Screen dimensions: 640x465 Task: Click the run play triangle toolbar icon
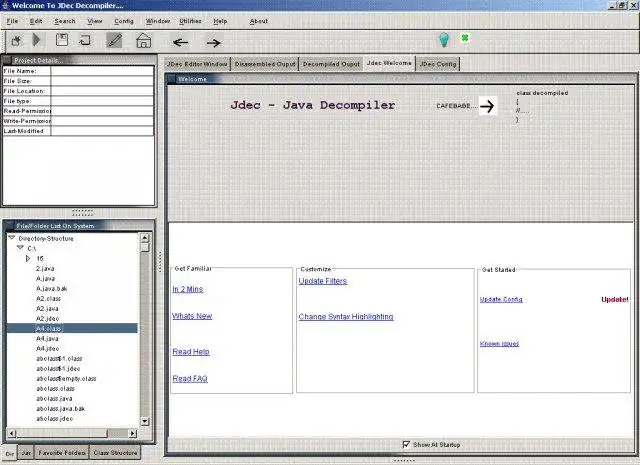37,40
